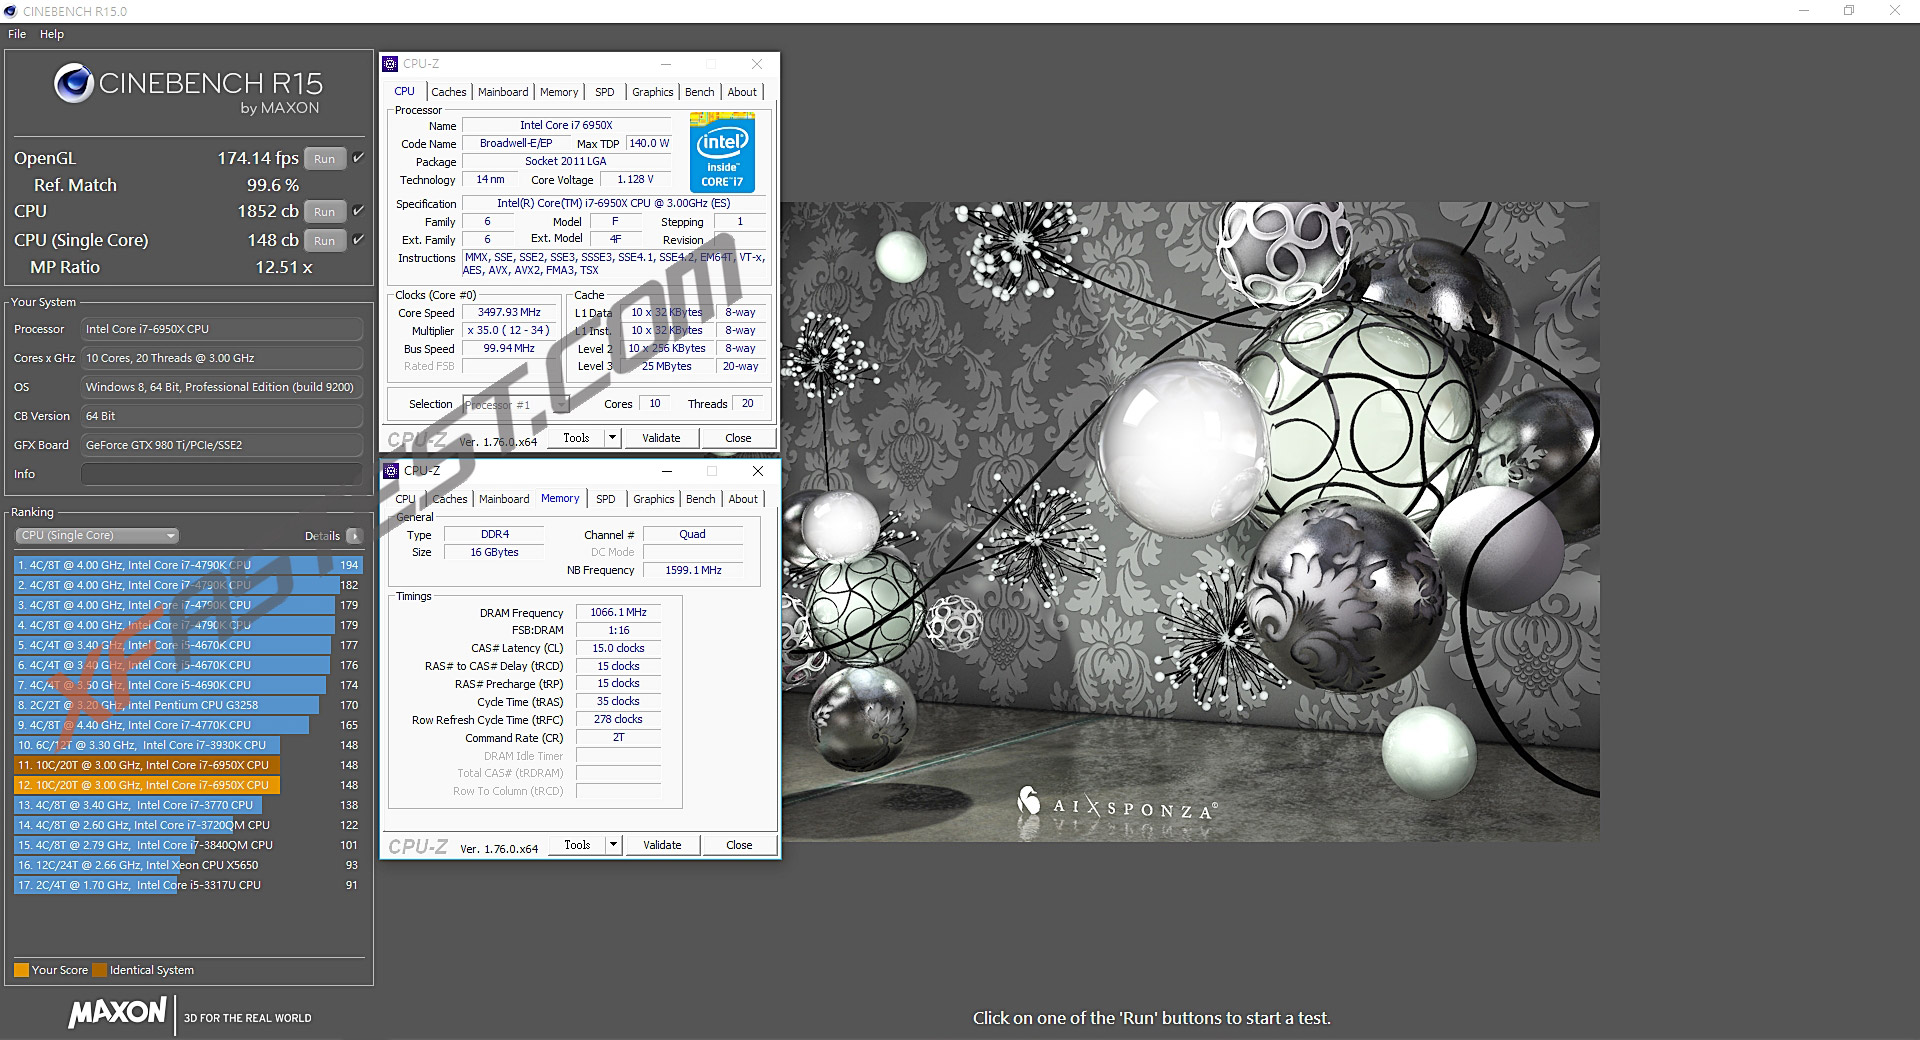Run the CPU (Single Core) benchmark
Image resolution: width=1920 pixels, height=1040 pixels.
point(325,240)
